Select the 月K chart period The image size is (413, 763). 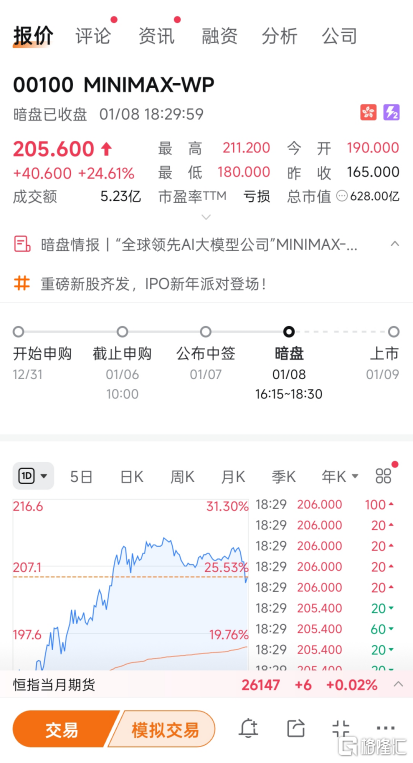point(233,476)
